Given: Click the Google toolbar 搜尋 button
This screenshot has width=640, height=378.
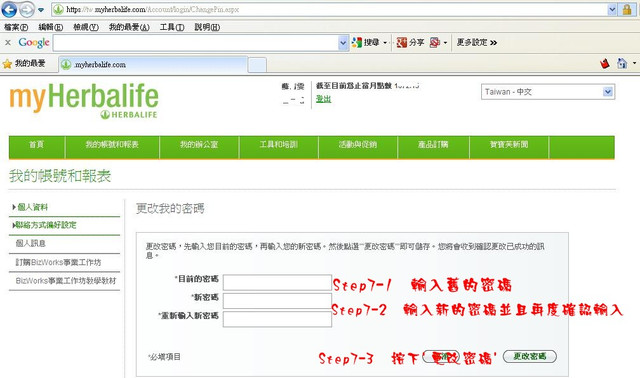Looking at the screenshot, I should pos(366,42).
